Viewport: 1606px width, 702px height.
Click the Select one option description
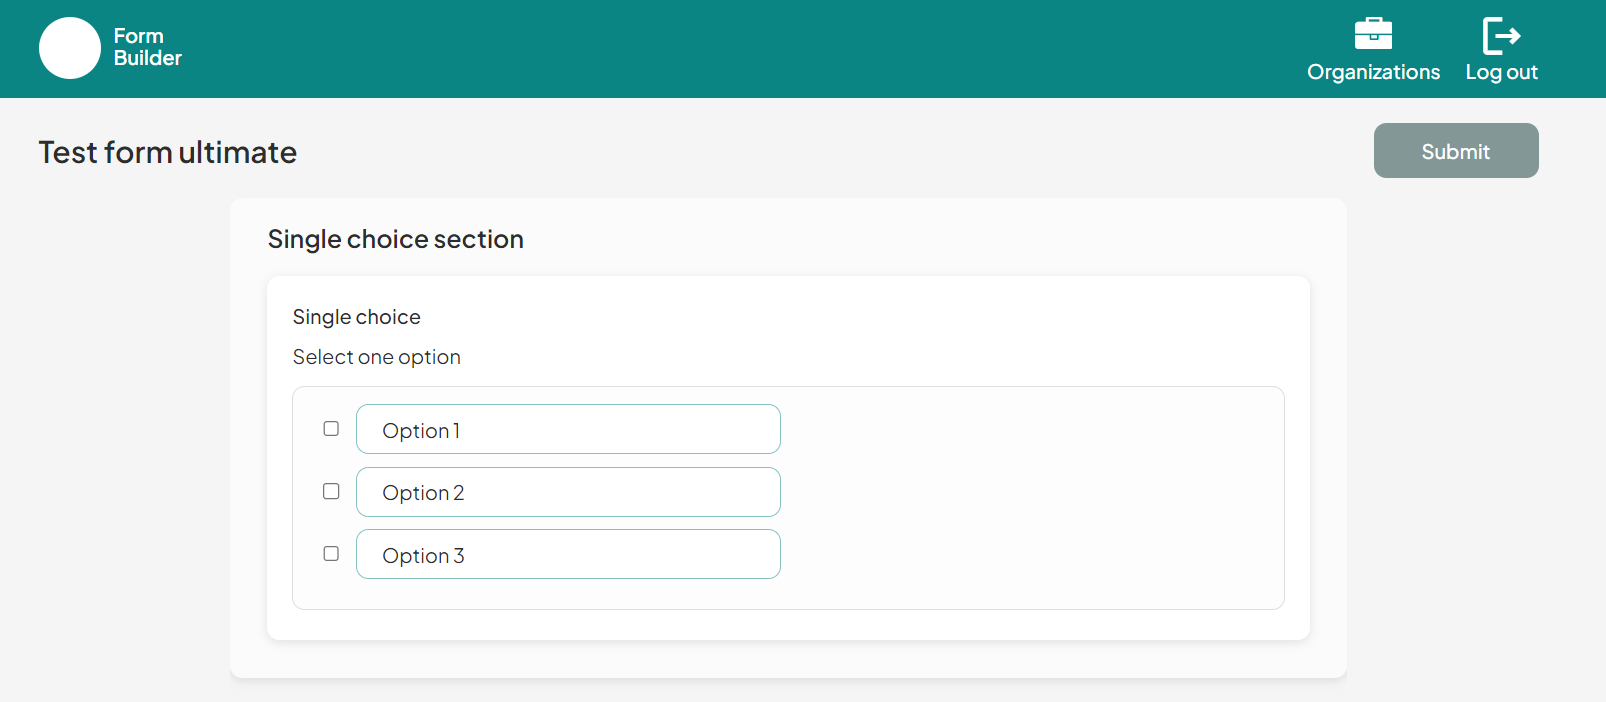[x=376, y=357]
